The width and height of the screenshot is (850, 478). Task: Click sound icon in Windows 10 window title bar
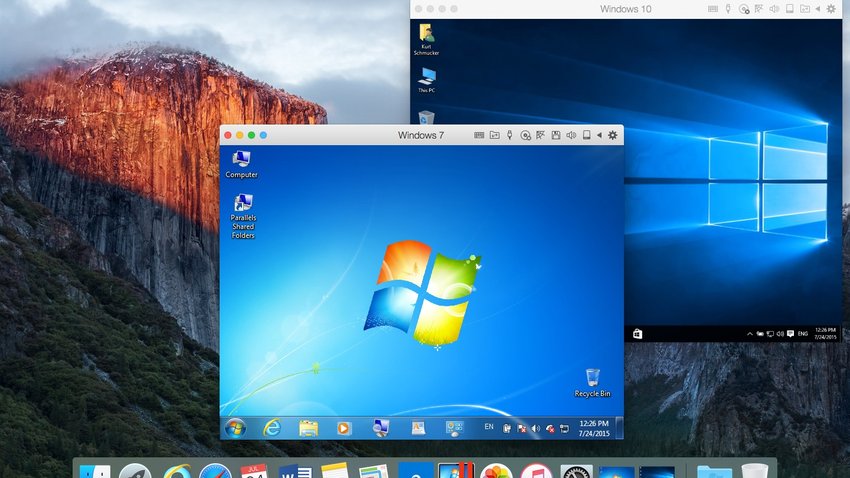click(774, 9)
